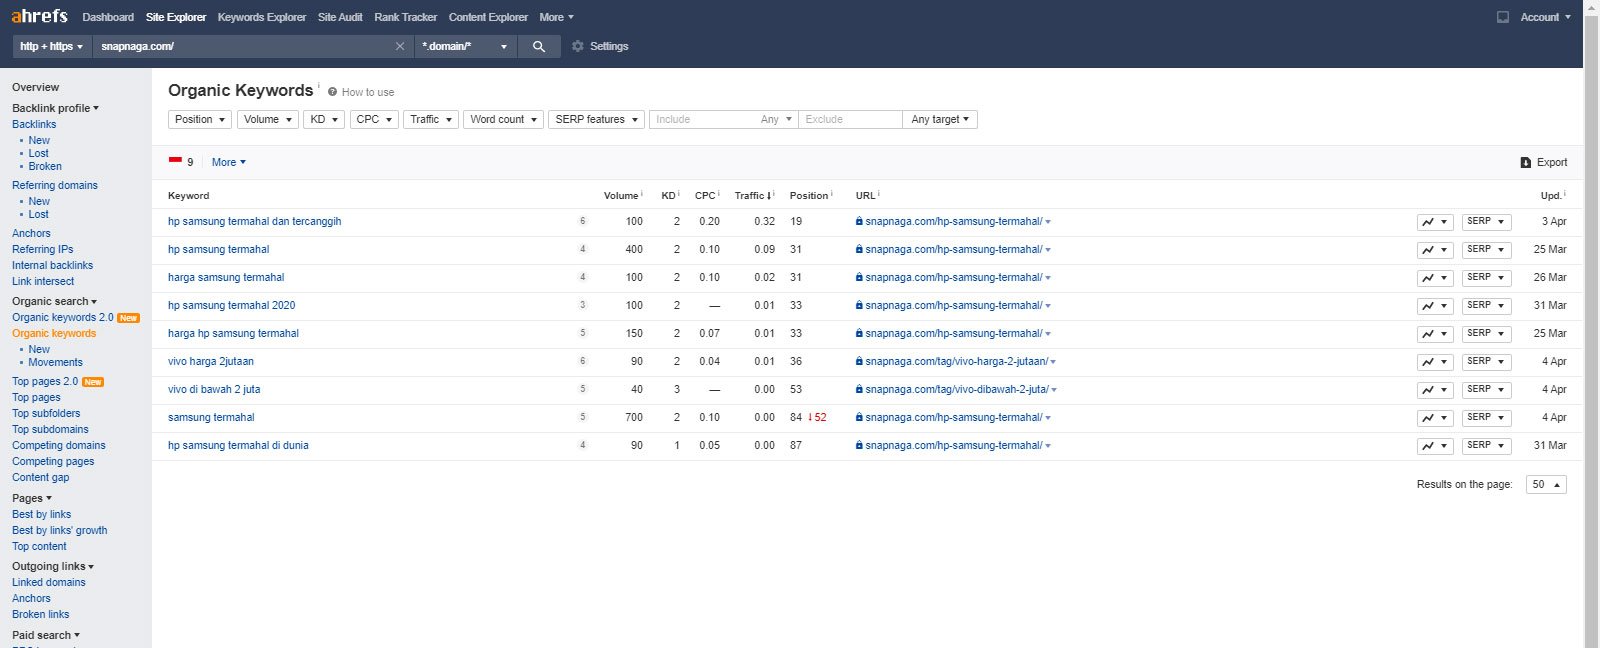Click the Export icon
This screenshot has width=1600, height=648.
coord(1526,162)
